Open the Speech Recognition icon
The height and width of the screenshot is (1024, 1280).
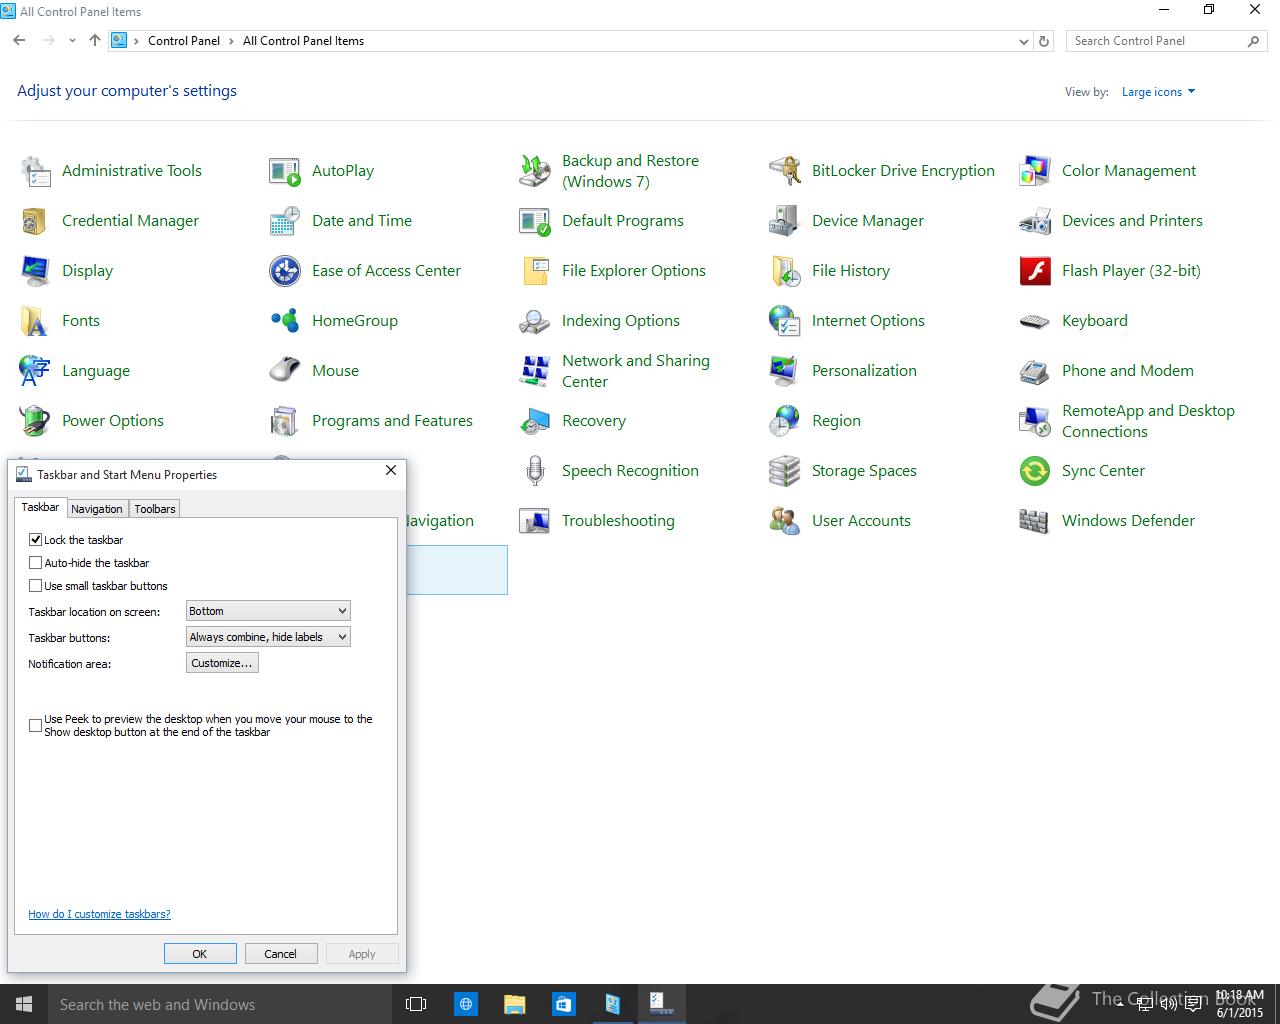(x=535, y=471)
